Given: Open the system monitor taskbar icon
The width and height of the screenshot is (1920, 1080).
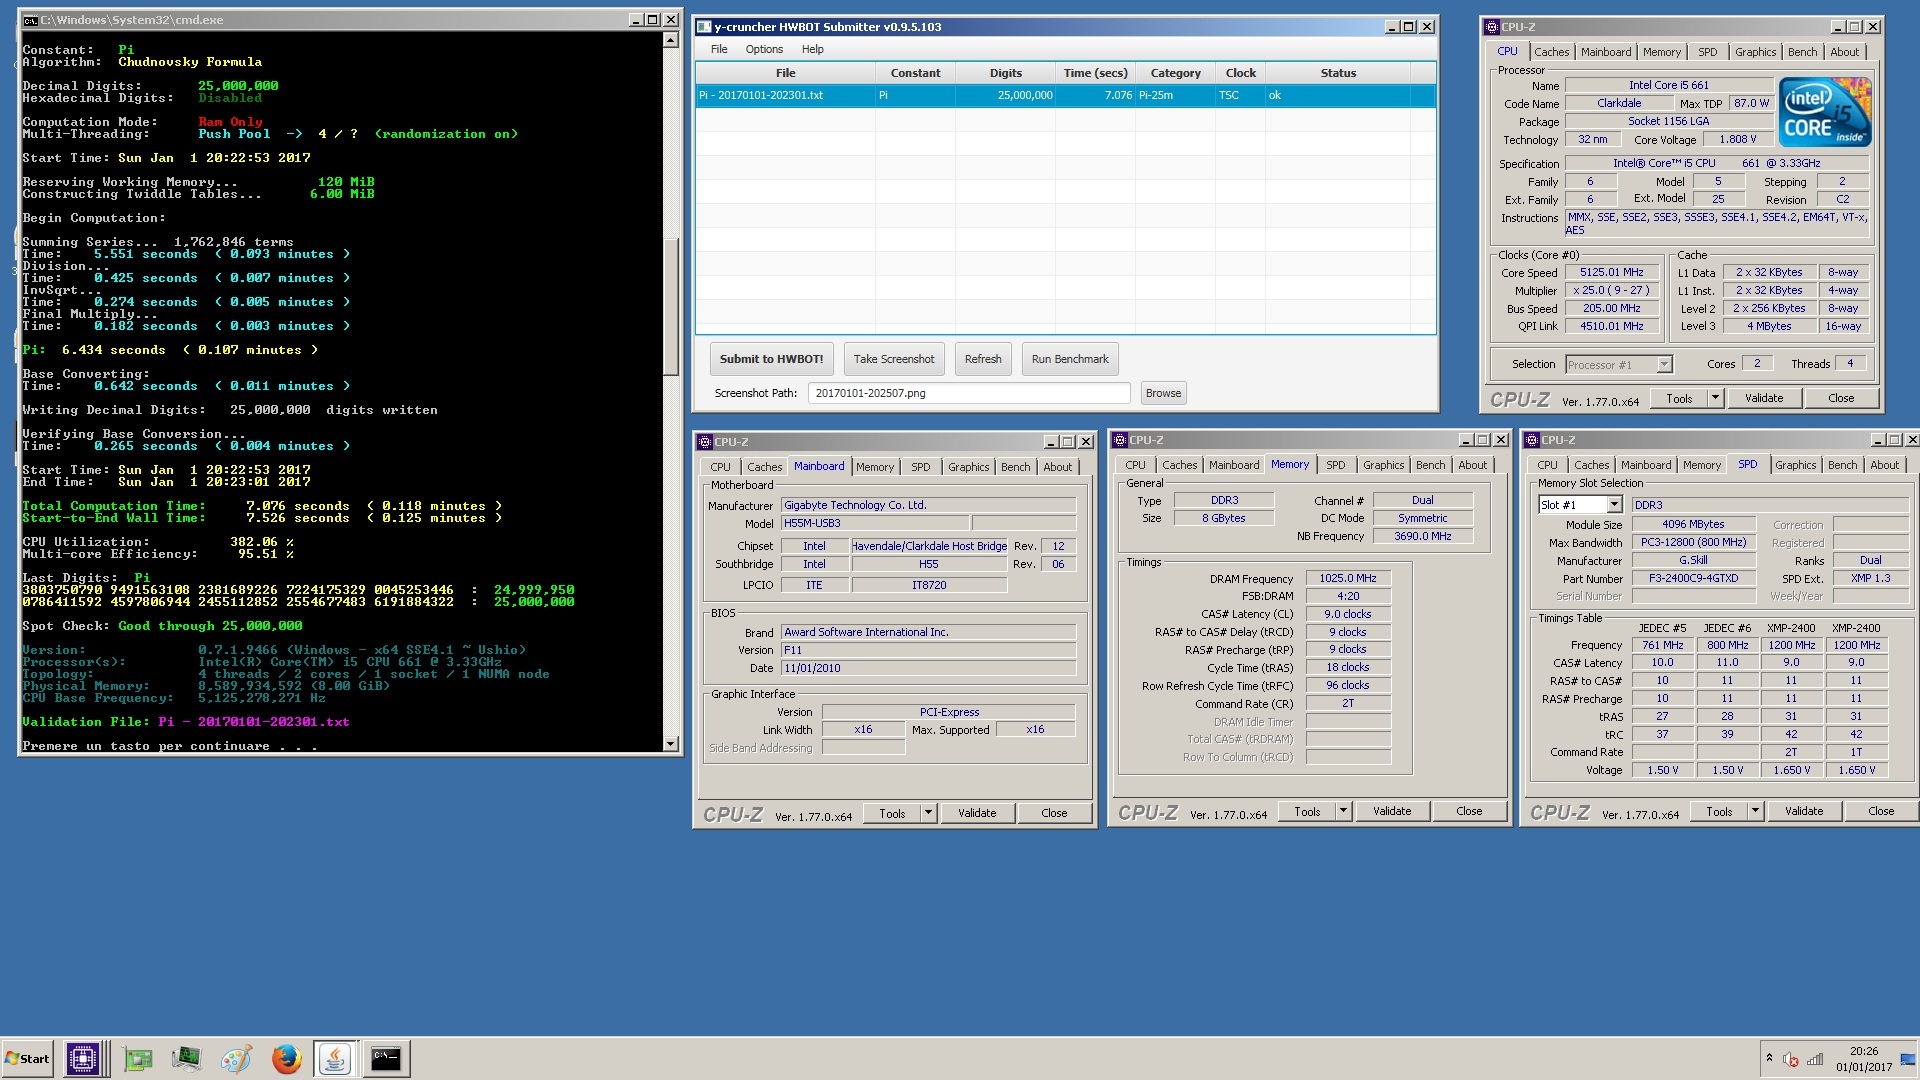Looking at the screenshot, I should [186, 1058].
